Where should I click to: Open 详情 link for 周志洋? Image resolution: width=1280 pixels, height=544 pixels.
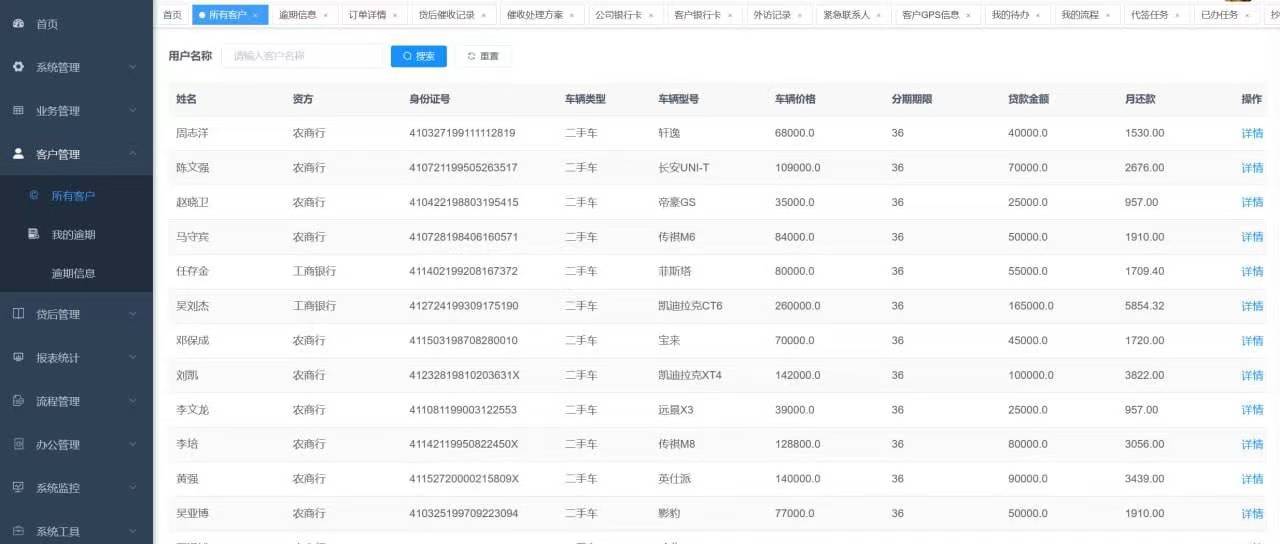(x=1252, y=133)
